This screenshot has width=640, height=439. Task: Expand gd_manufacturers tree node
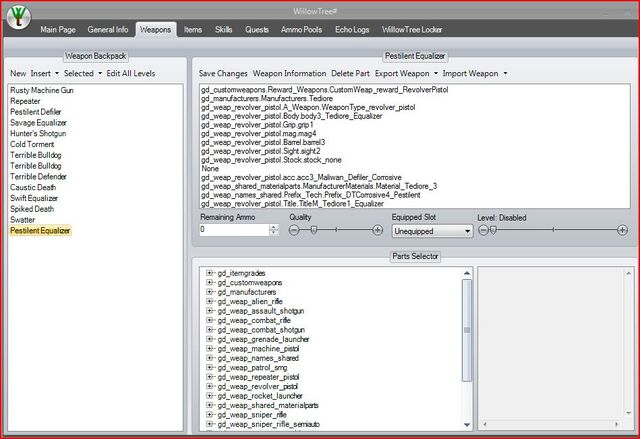click(209, 292)
